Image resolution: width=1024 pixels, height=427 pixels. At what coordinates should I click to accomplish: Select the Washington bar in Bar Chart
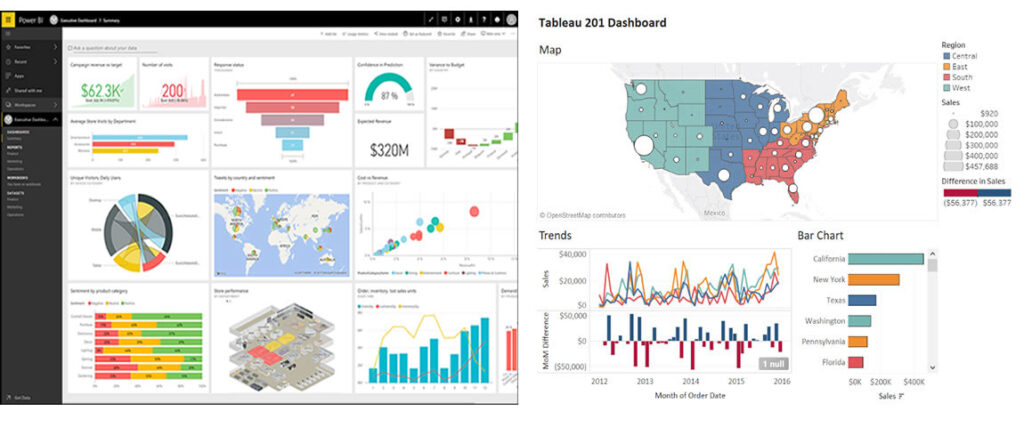tap(860, 321)
